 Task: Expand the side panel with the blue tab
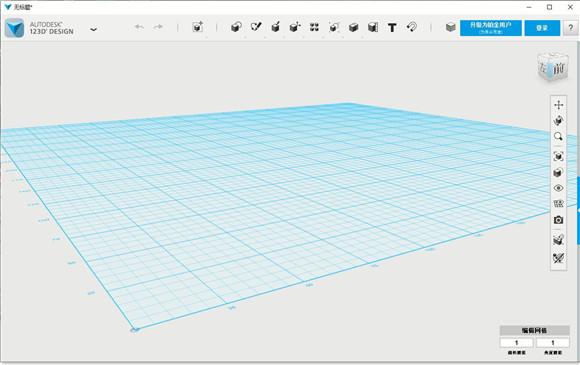click(x=578, y=210)
